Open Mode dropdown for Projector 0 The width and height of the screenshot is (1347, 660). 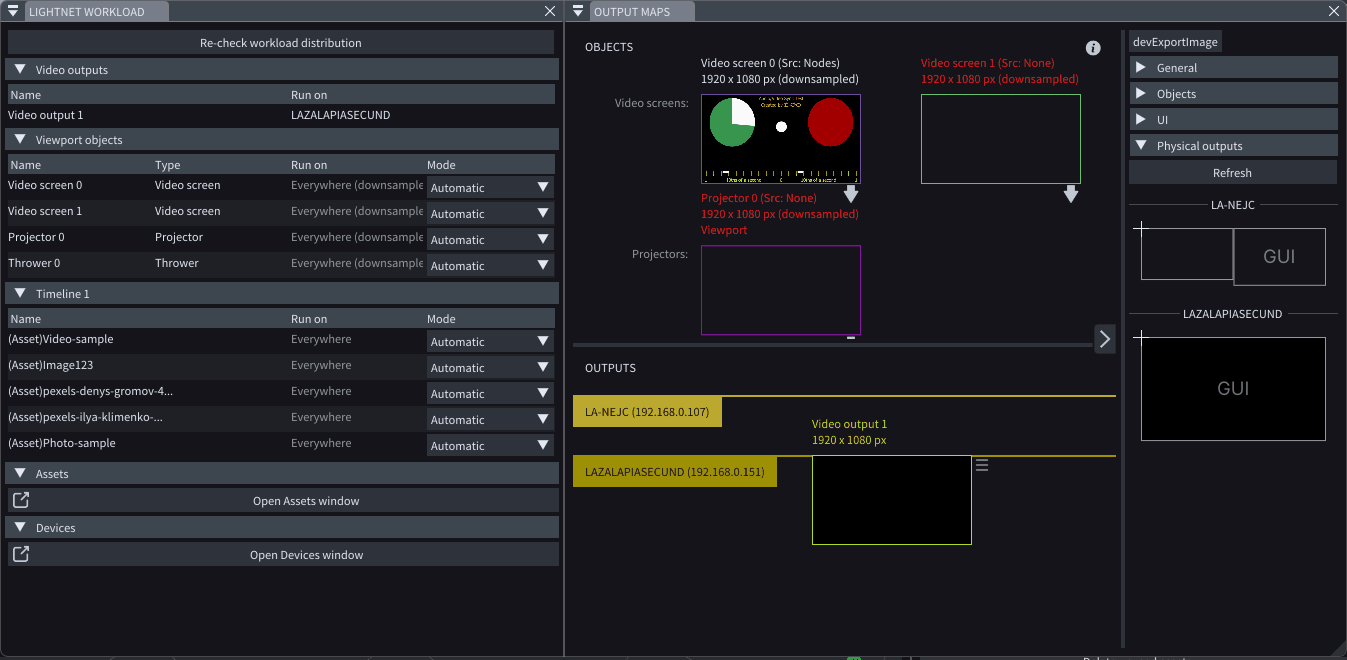coord(490,239)
